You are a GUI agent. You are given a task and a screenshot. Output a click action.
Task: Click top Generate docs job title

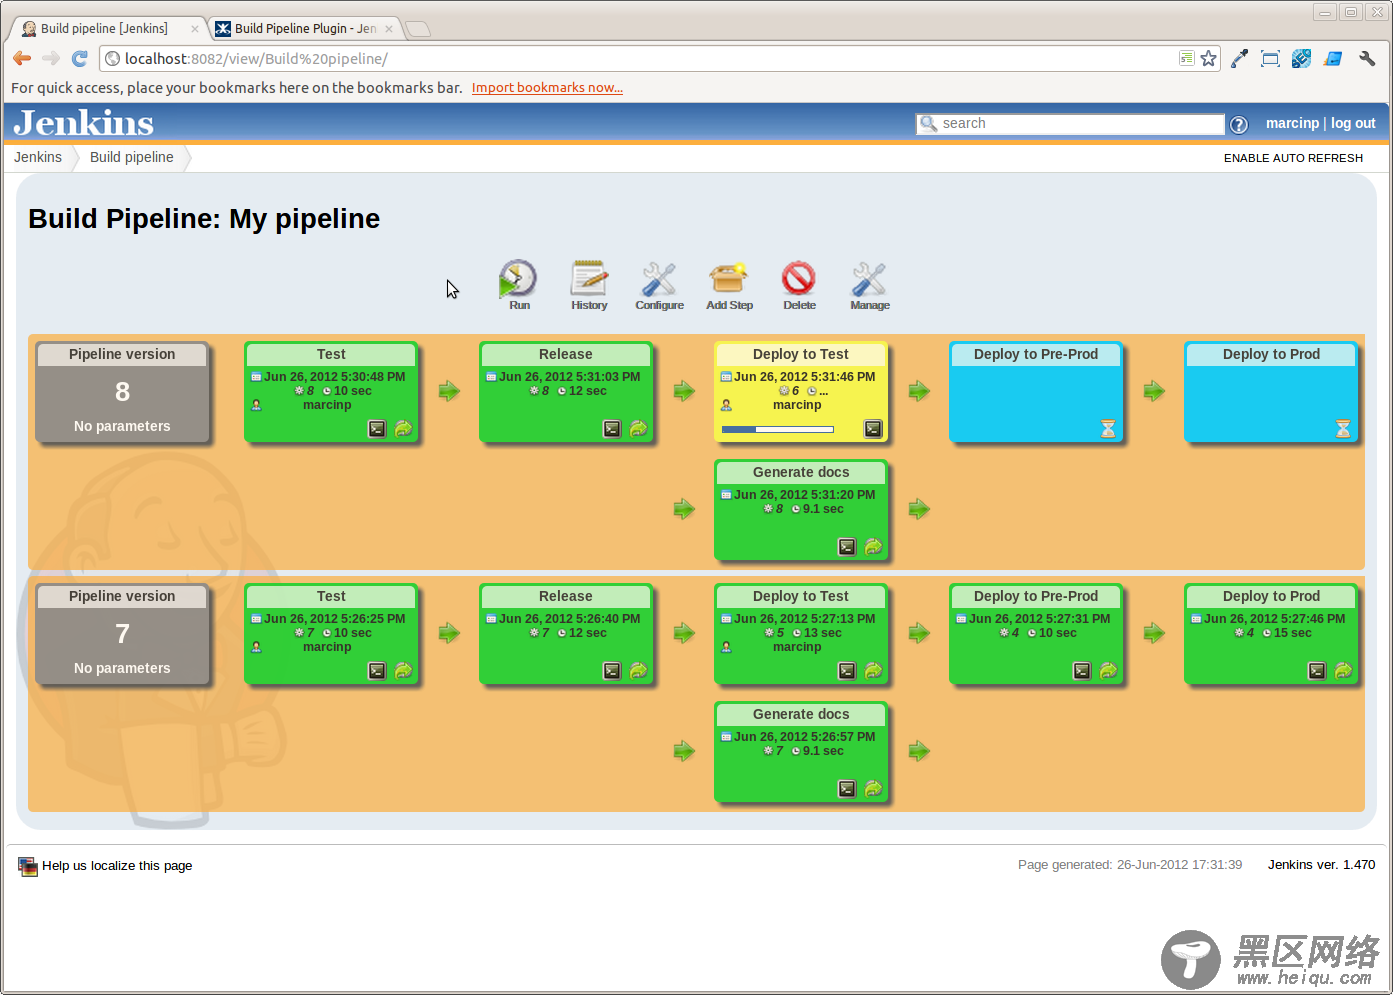[x=801, y=472]
